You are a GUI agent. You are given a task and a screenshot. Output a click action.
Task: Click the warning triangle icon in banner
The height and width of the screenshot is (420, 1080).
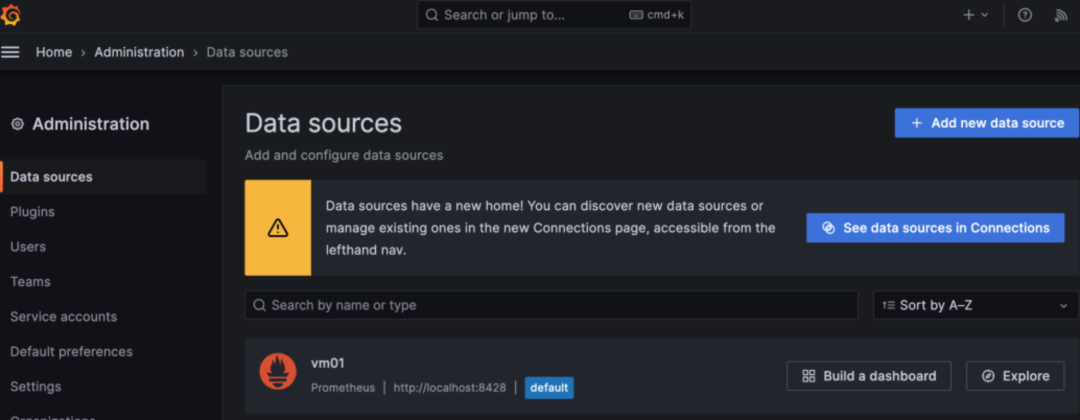point(278,228)
